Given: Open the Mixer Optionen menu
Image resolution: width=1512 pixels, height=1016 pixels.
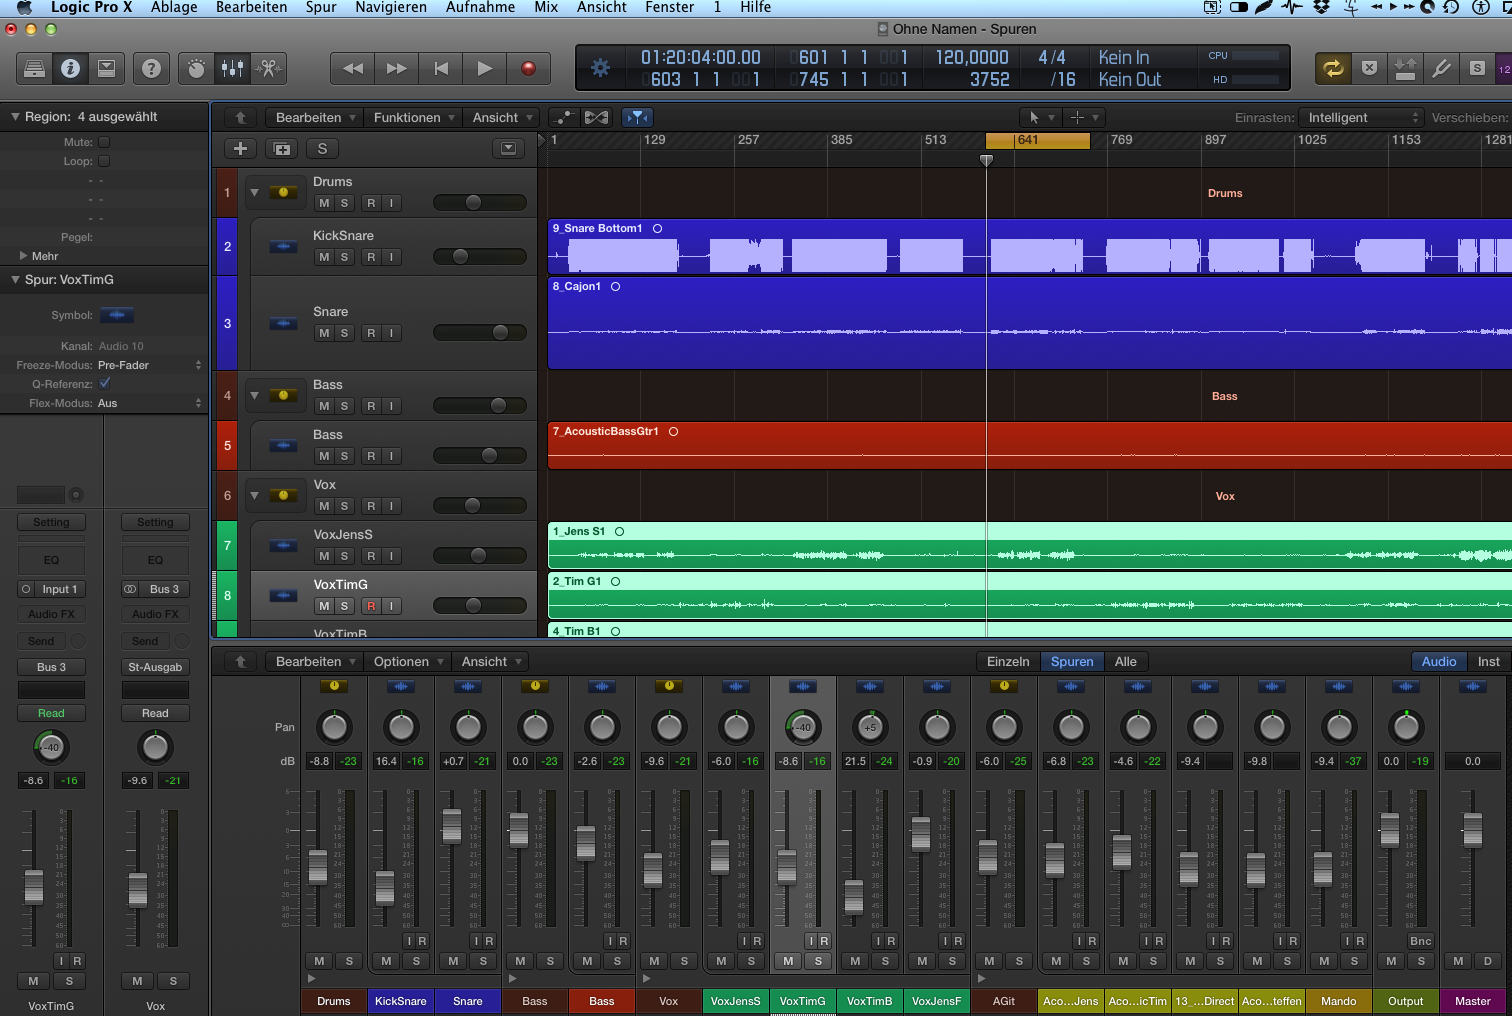Looking at the screenshot, I should pyautogui.click(x=407, y=661).
